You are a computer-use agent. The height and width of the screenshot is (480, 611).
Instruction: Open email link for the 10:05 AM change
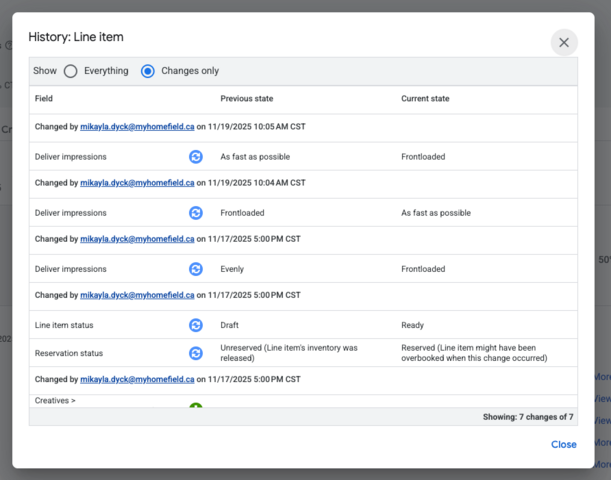[137, 127]
